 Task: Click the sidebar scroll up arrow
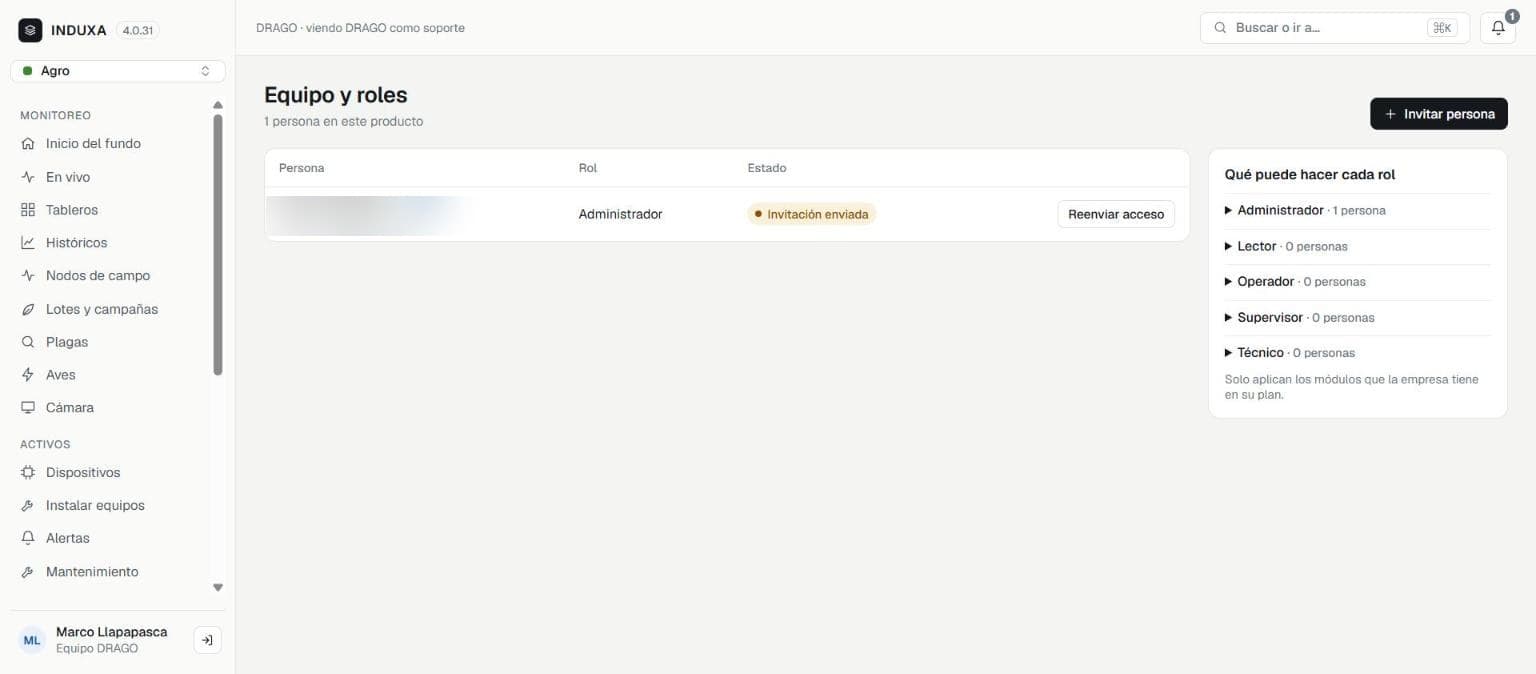click(x=218, y=105)
